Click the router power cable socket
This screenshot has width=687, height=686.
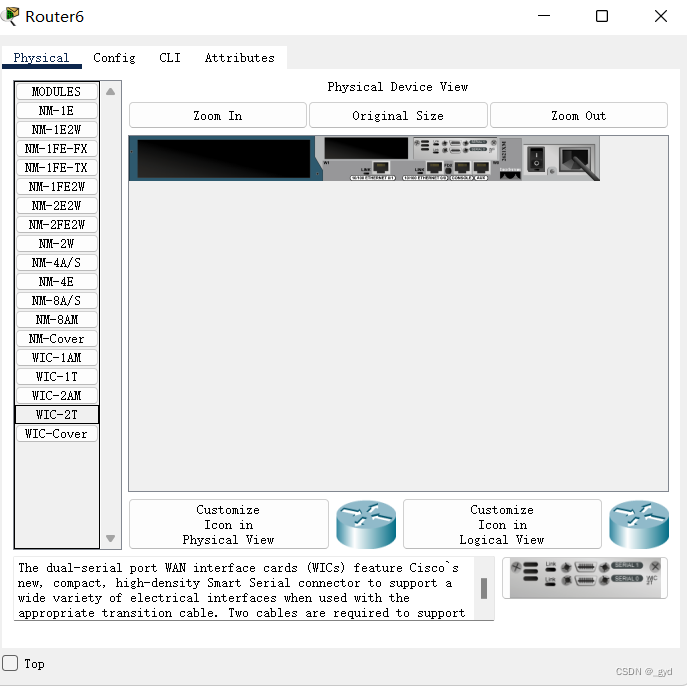click(575, 160)
